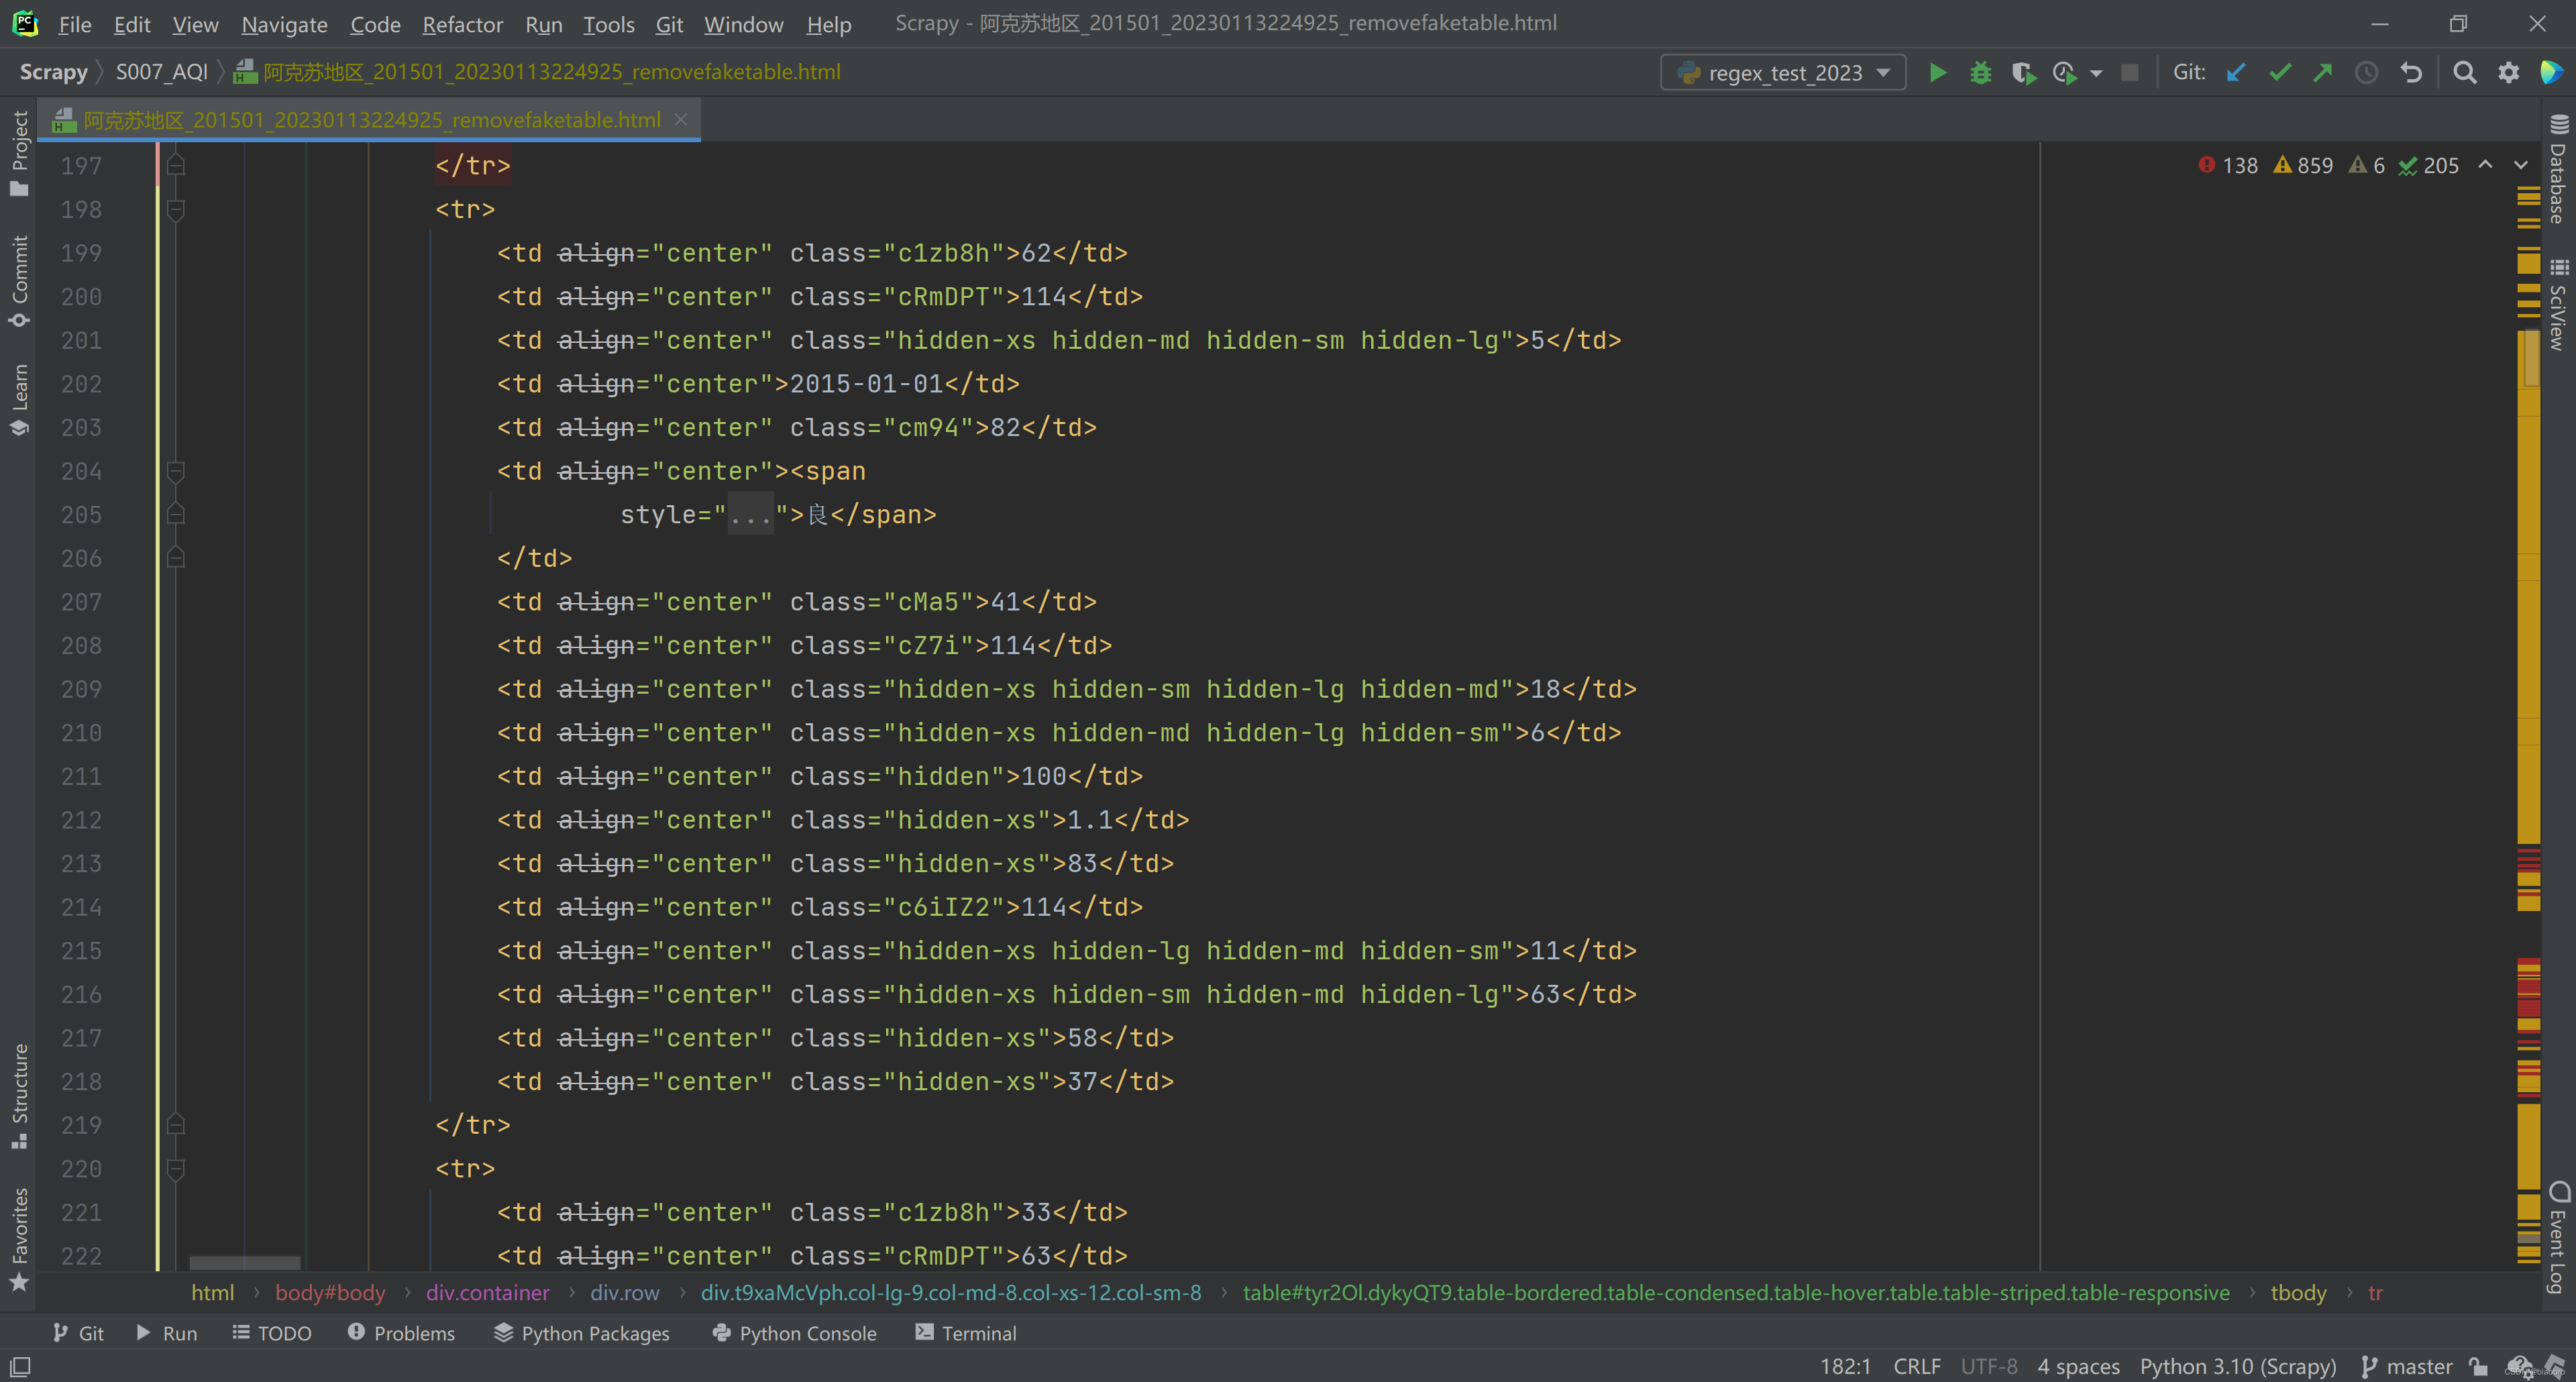Collapse the tr fold marker at line 198
Screen dimensions: 2576x1382
(175, 209)
